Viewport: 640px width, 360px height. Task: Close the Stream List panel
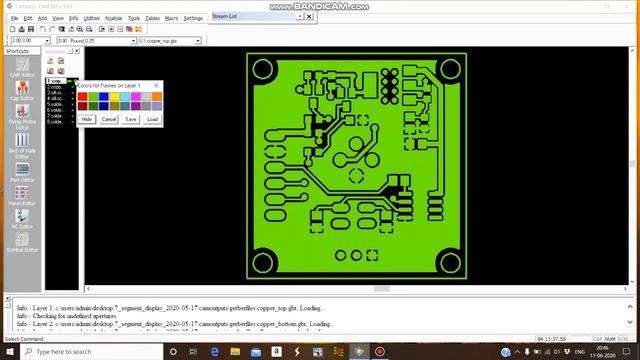click(309, 16)
